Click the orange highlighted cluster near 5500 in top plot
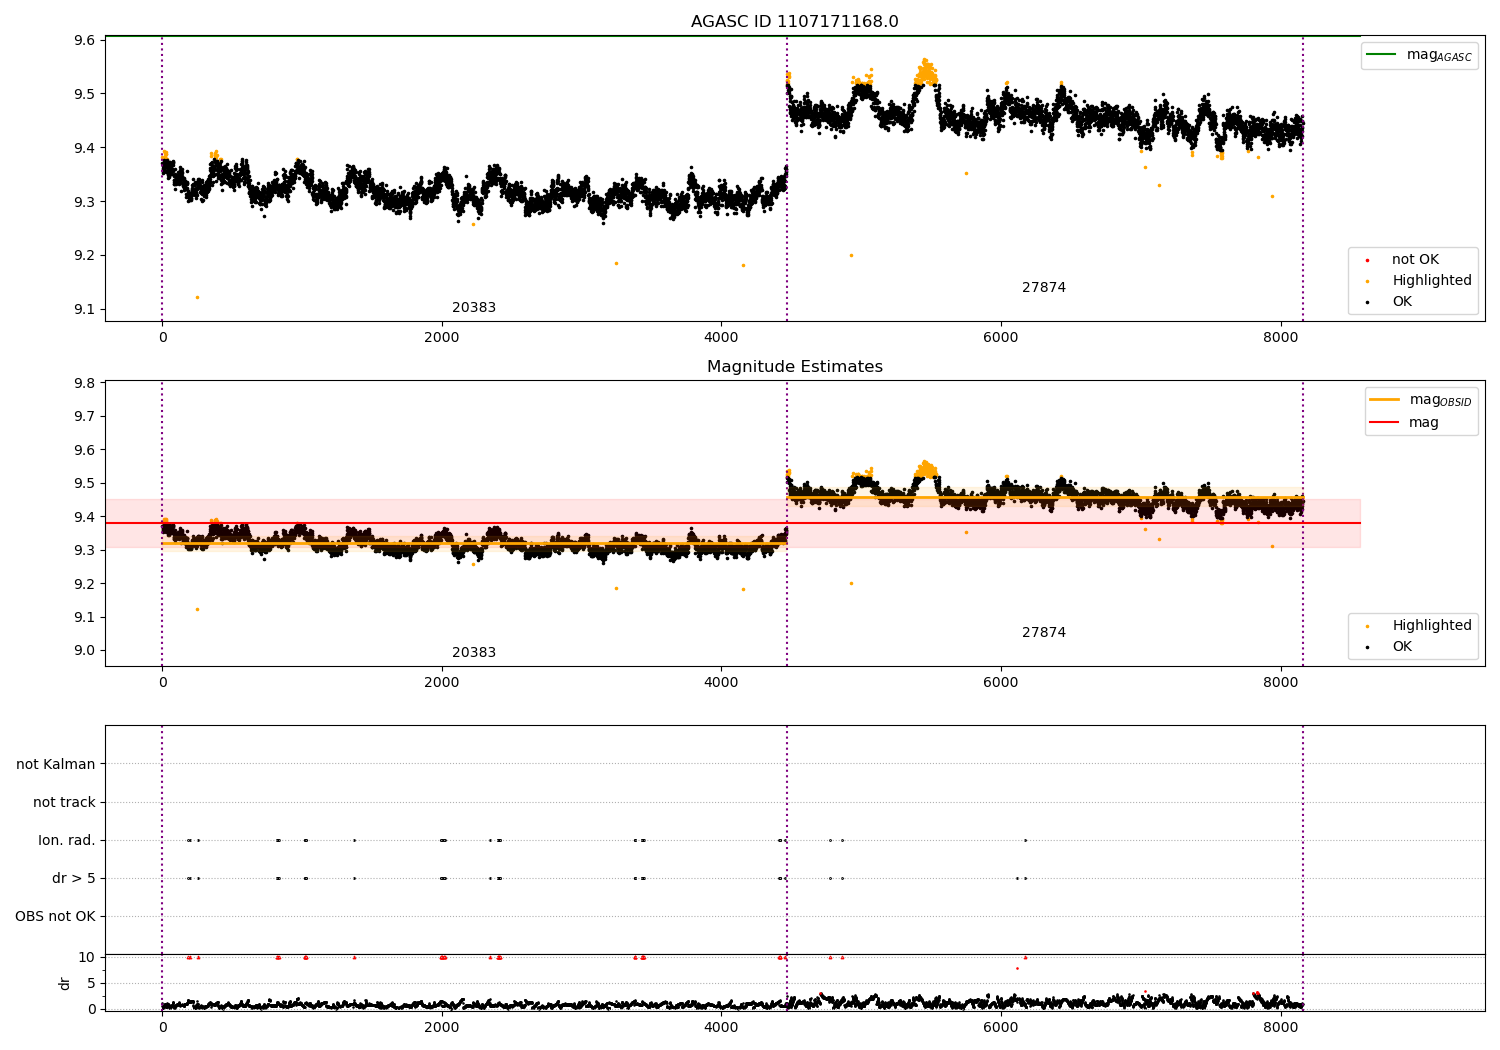1500x1050 pixels. pos(927,72)
